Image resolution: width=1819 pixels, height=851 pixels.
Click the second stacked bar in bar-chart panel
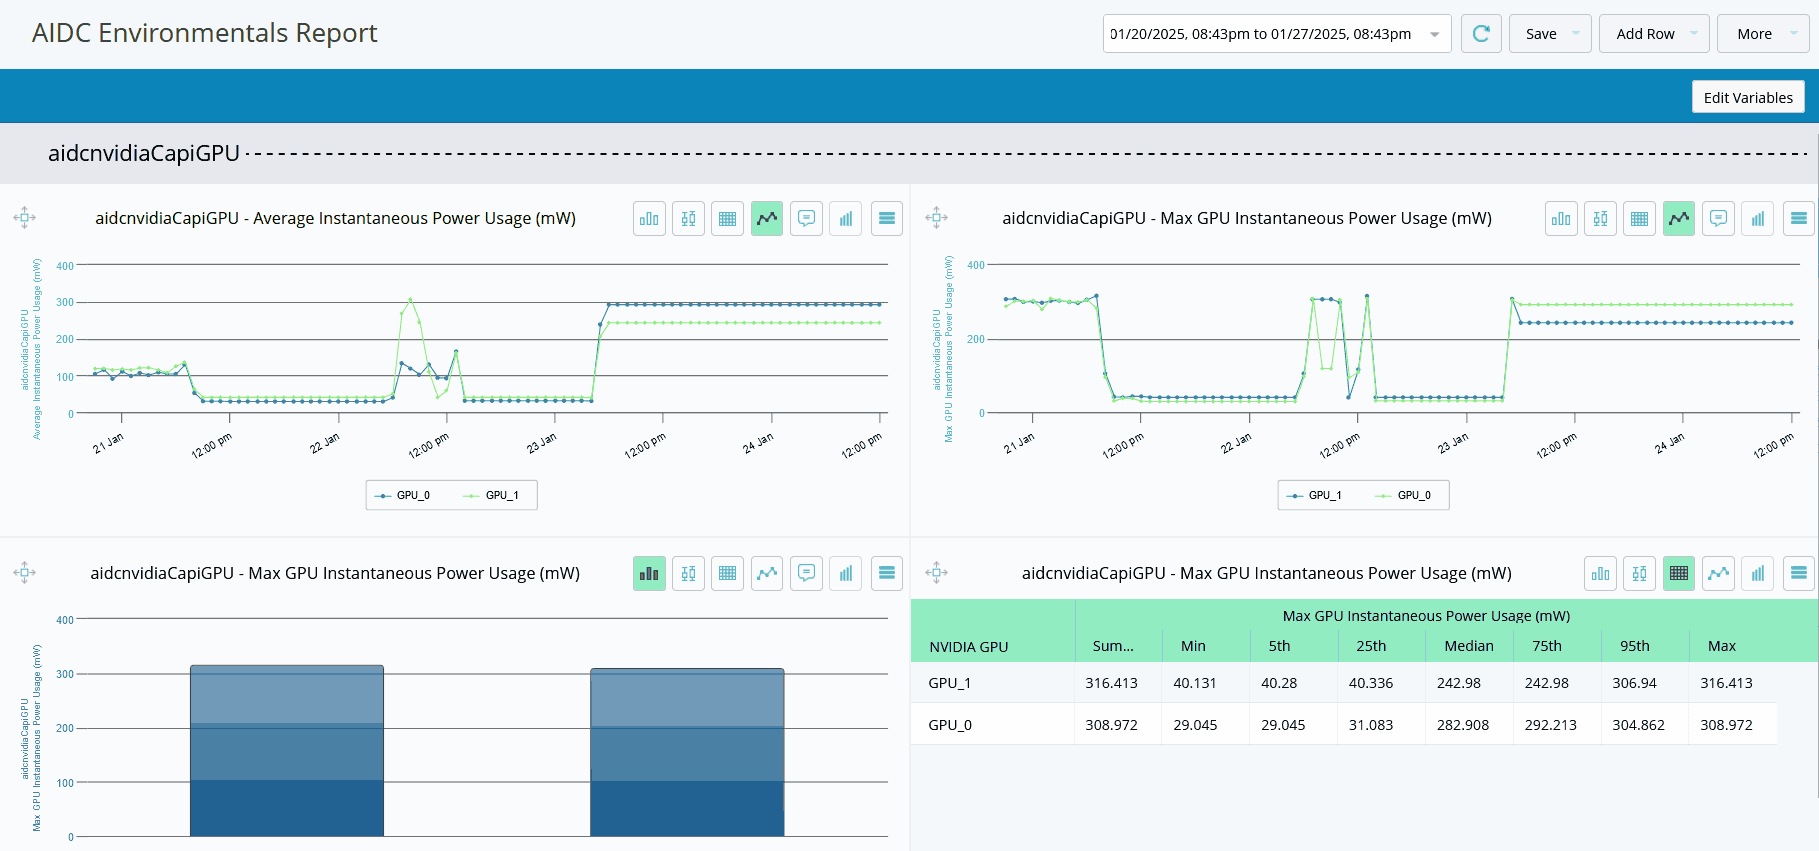tap(687, 752)
